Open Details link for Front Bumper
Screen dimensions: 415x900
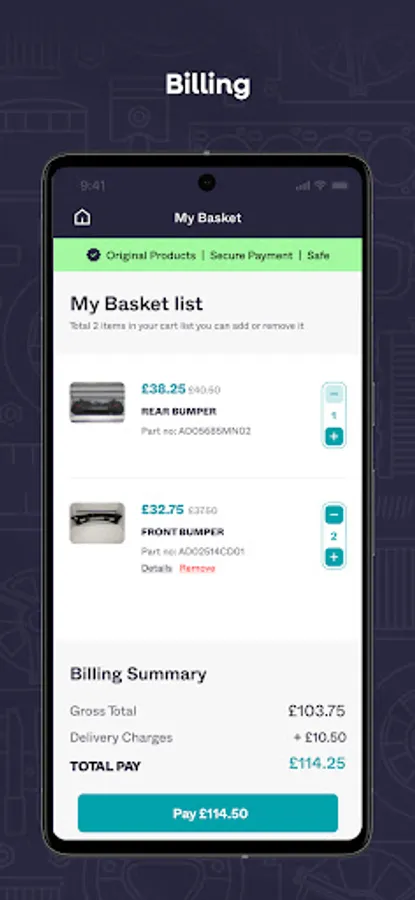pyautogui.click(x=157, y=568)
